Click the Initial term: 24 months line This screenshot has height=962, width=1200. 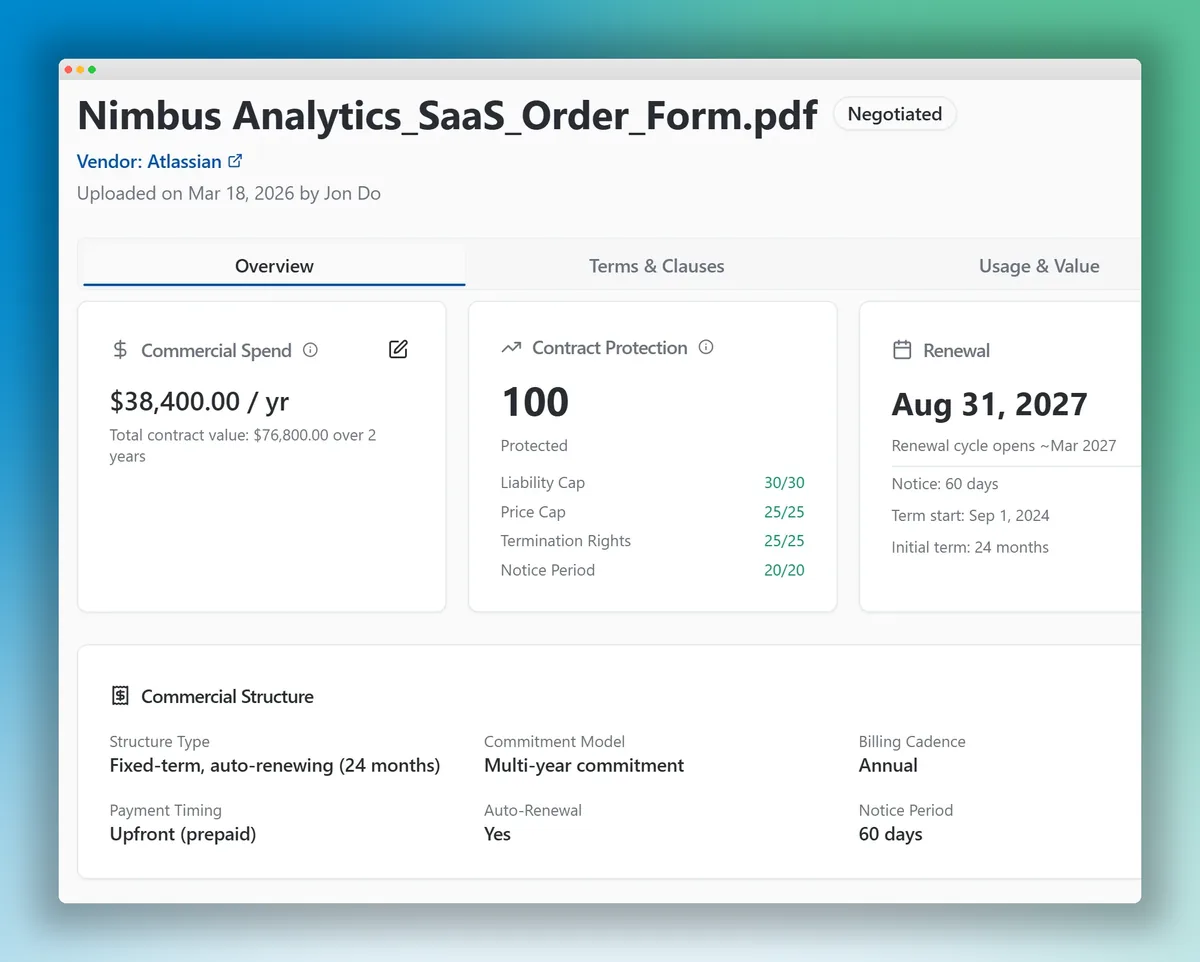click(970, 547)
